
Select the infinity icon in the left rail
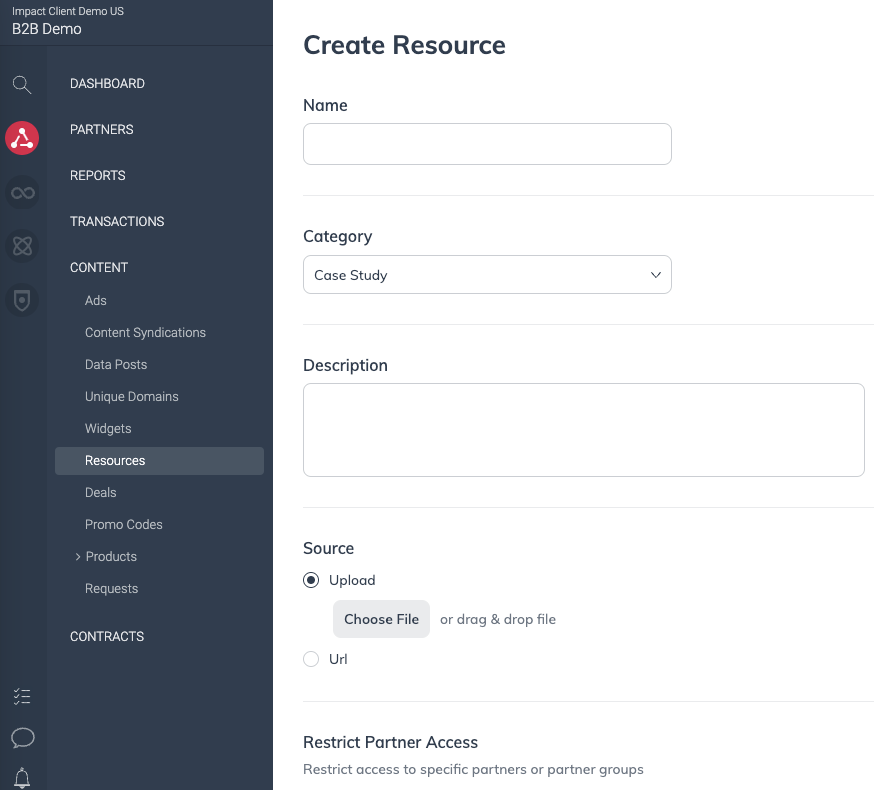tap(22, 192)
